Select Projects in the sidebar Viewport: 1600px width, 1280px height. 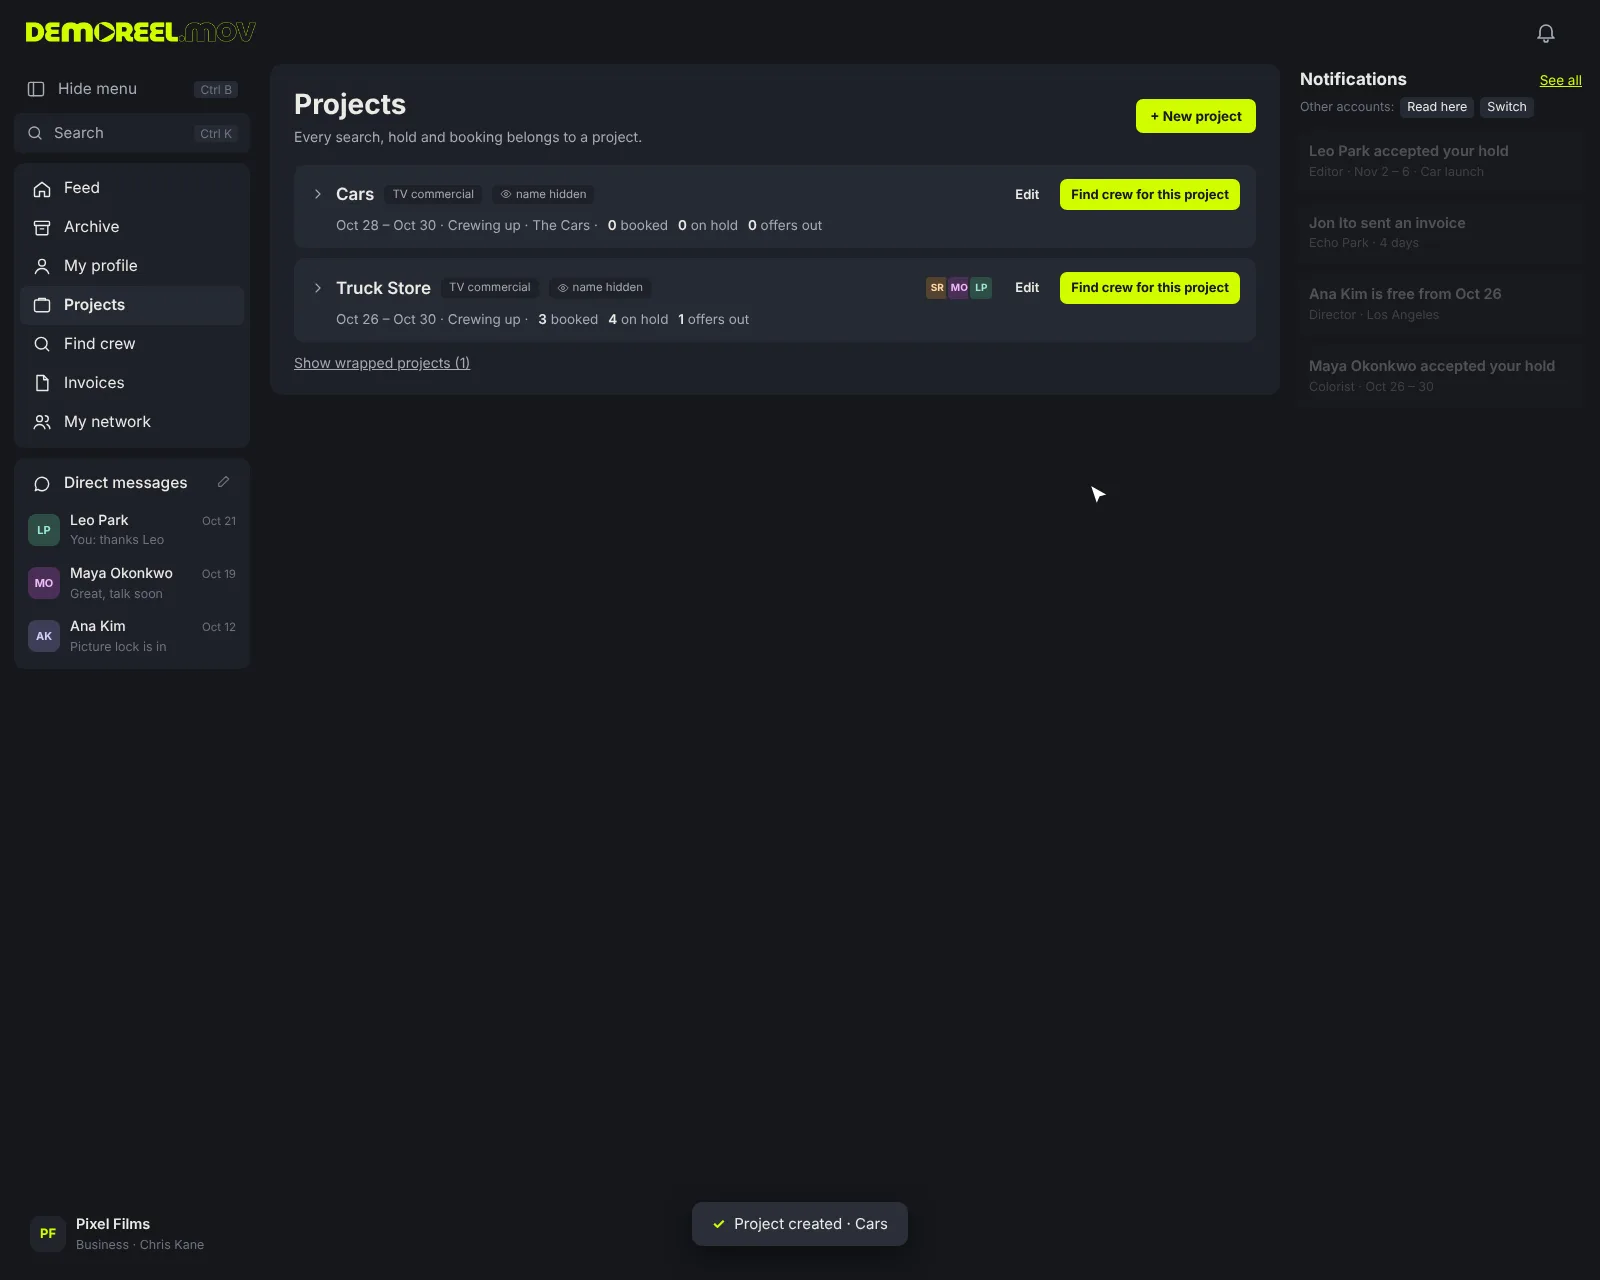pyautogui.click(x=132, y=305)
